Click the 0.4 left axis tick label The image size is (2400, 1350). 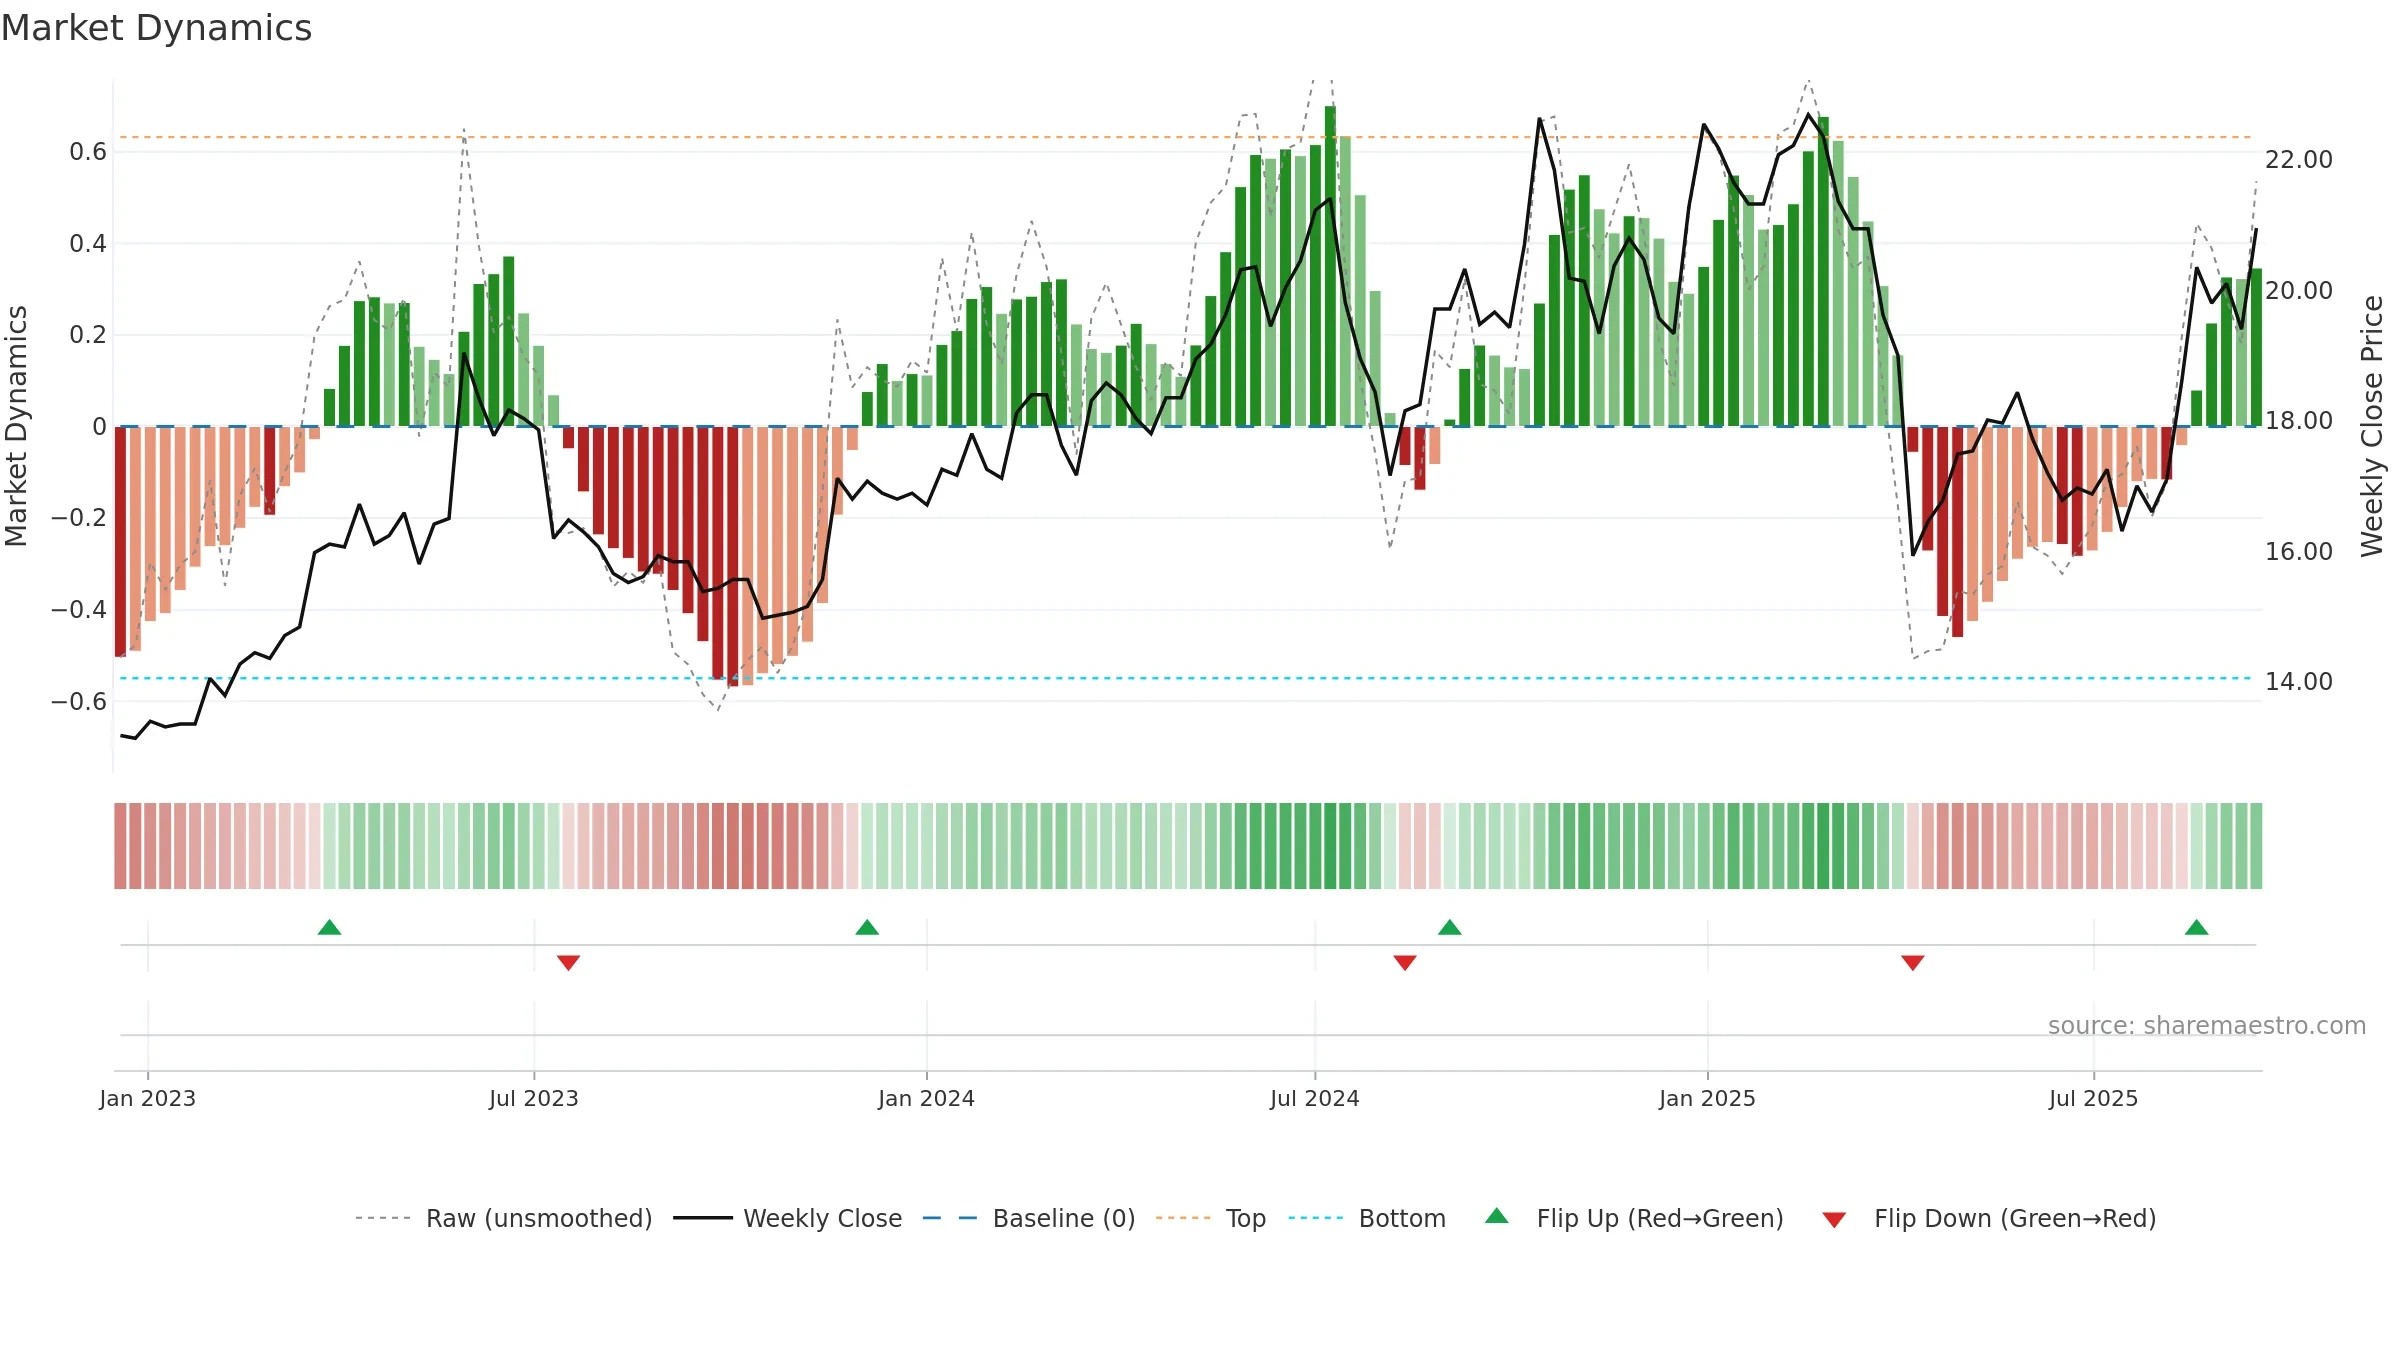point(88,243)
